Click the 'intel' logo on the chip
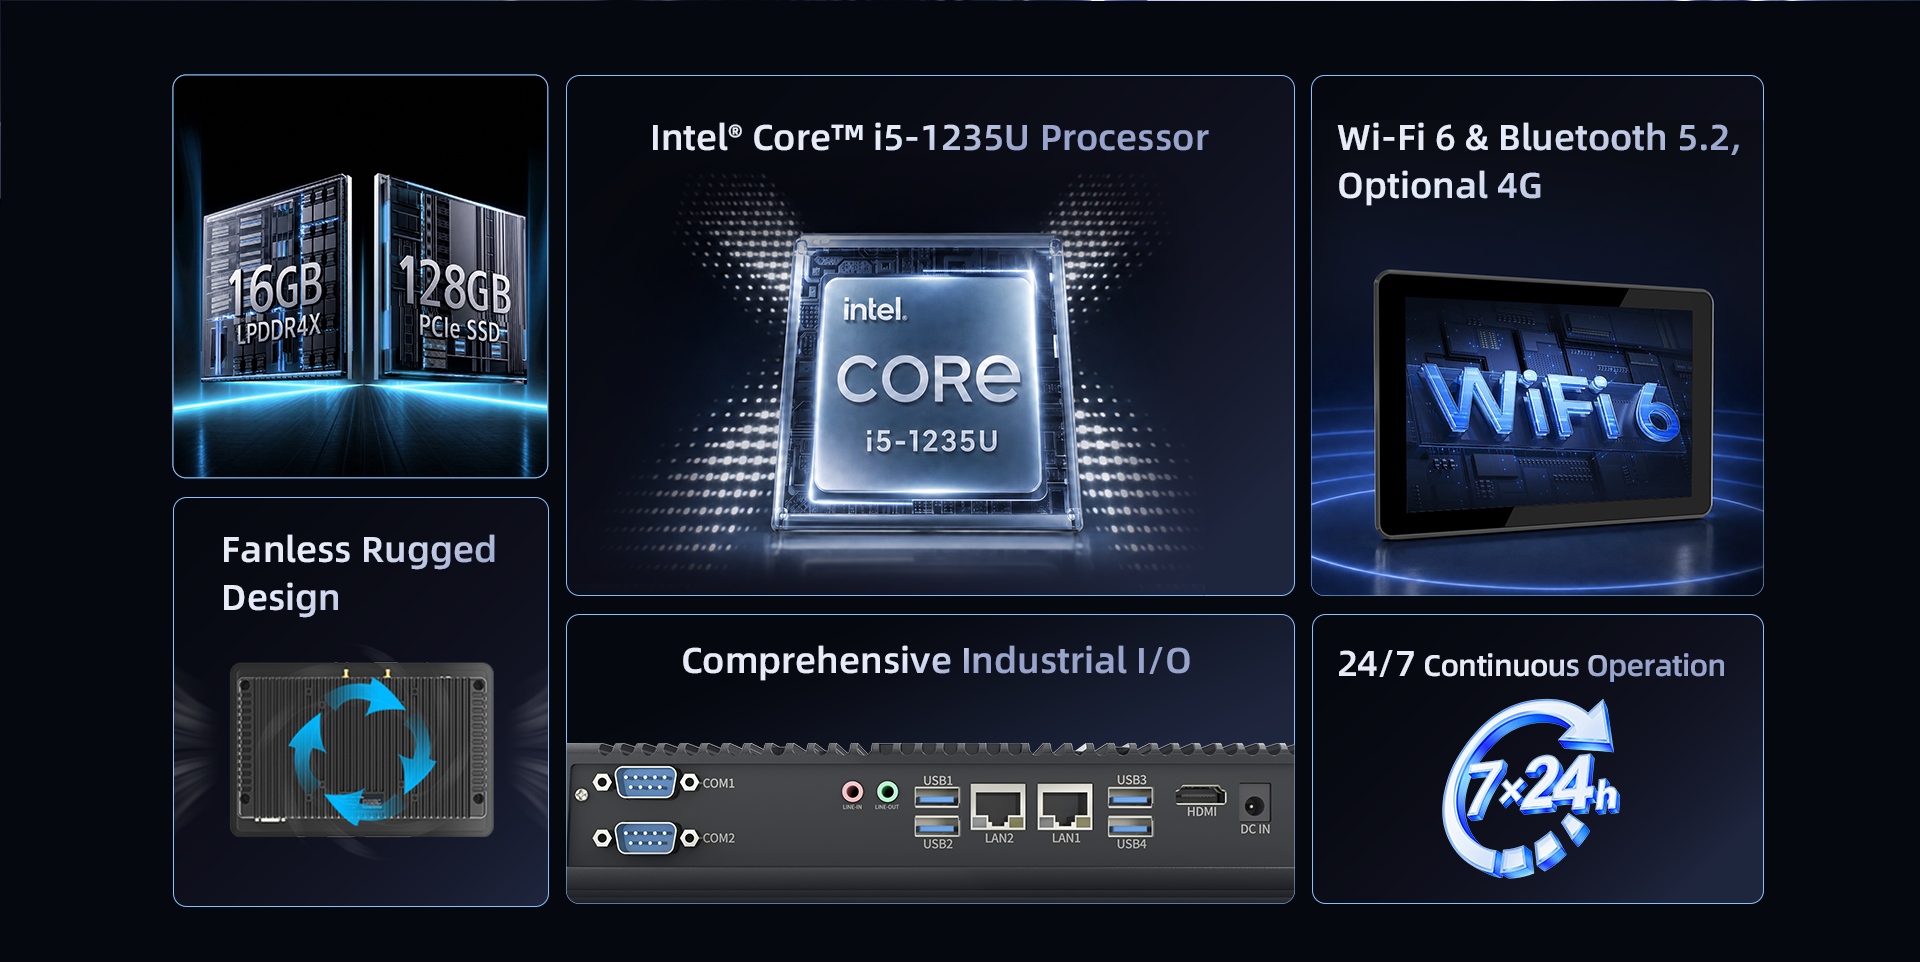Screen dimensions: 1920x962 pos(875,309)
